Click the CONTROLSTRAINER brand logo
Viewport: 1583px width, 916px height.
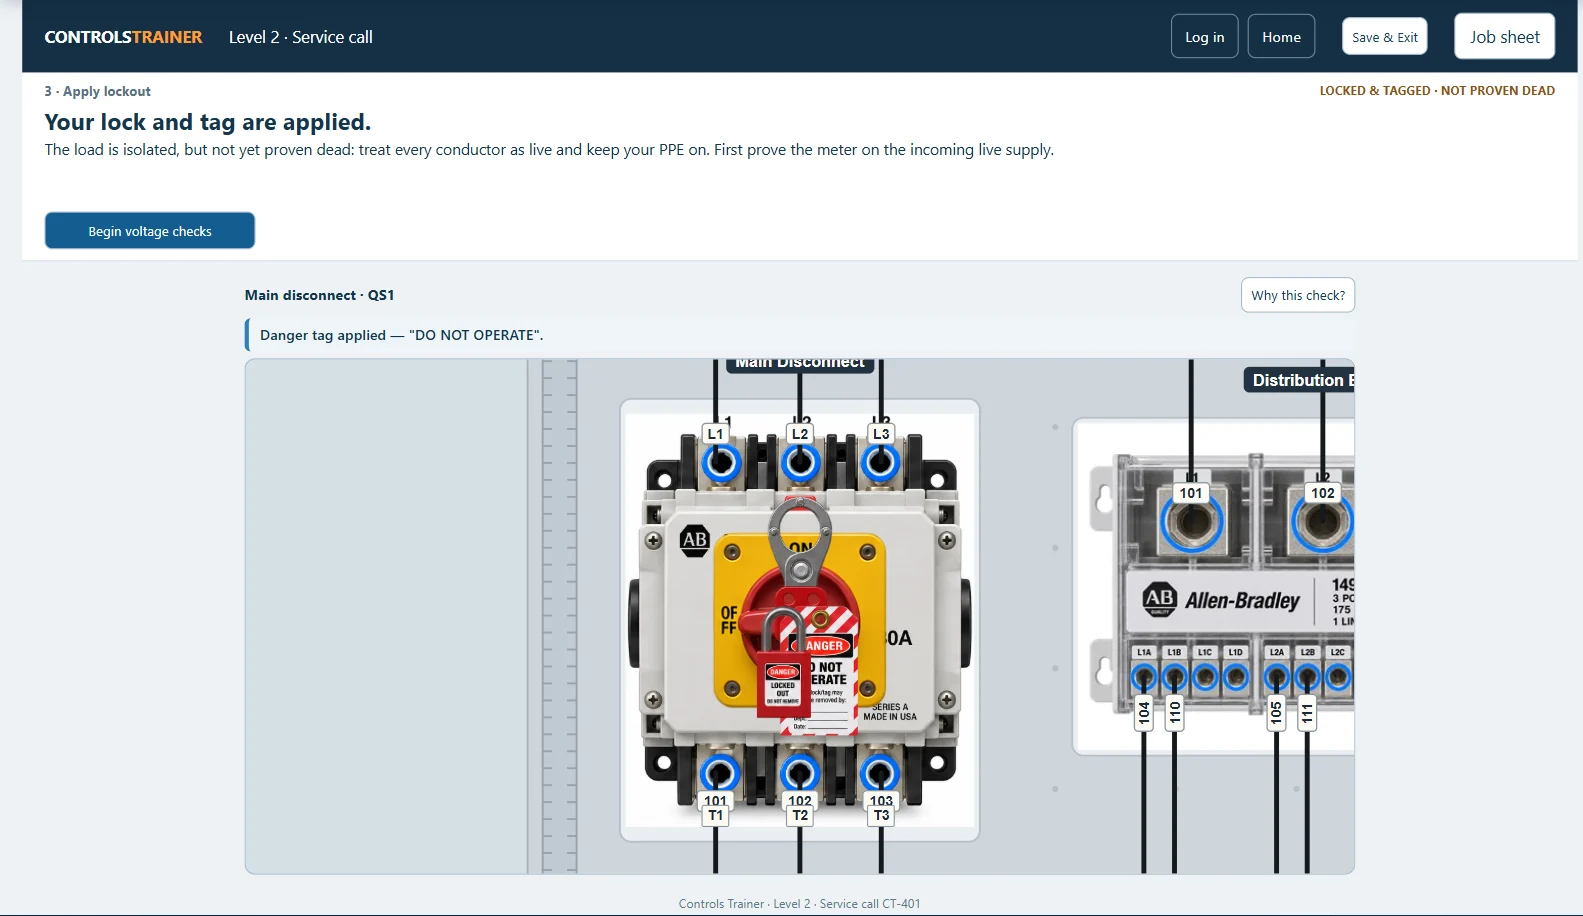click(x=123, y=37)
